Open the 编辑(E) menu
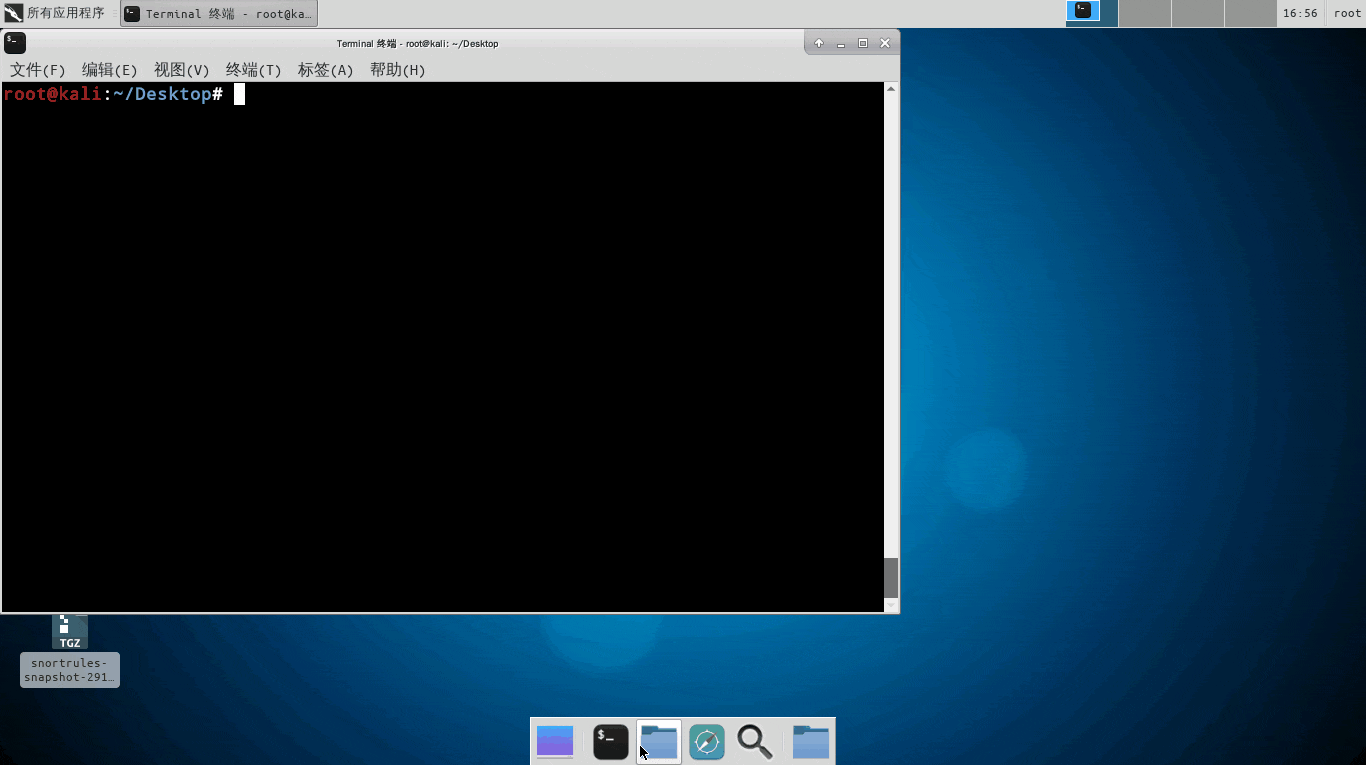 click(x=110, y=70)
